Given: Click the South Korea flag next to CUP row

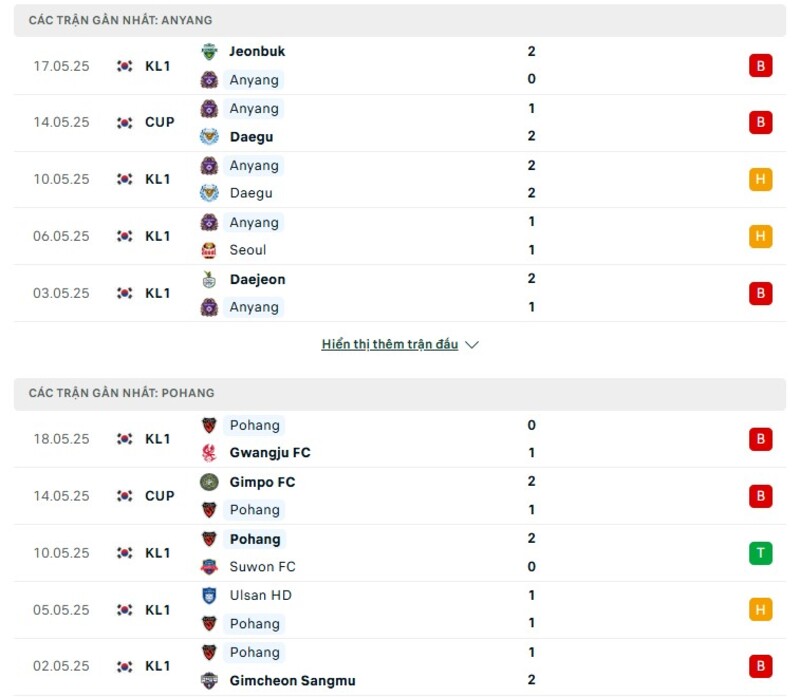Looking at the screenshot, I should coord(122,122).
